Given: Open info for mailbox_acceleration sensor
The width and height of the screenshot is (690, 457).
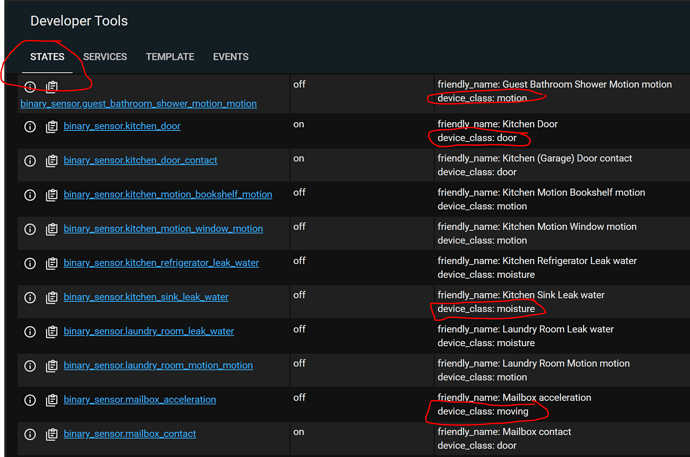Looking at the screenshot, I should pos(30,400).
